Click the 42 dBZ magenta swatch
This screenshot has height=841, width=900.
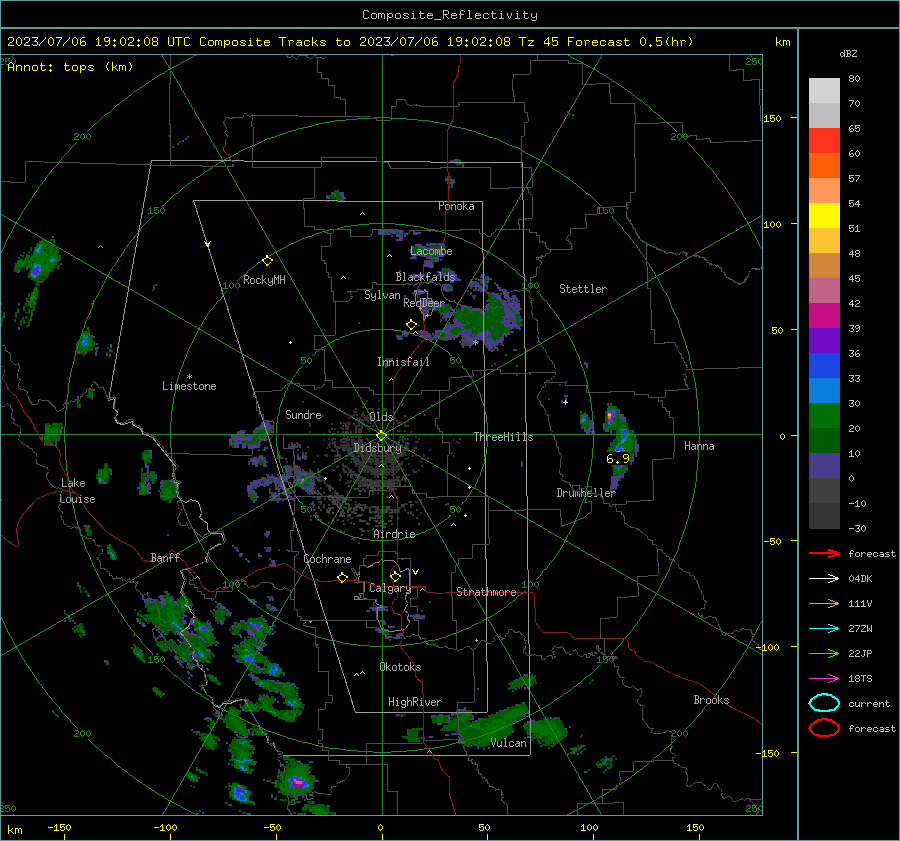pyautogui.click(x=824, y=315)
